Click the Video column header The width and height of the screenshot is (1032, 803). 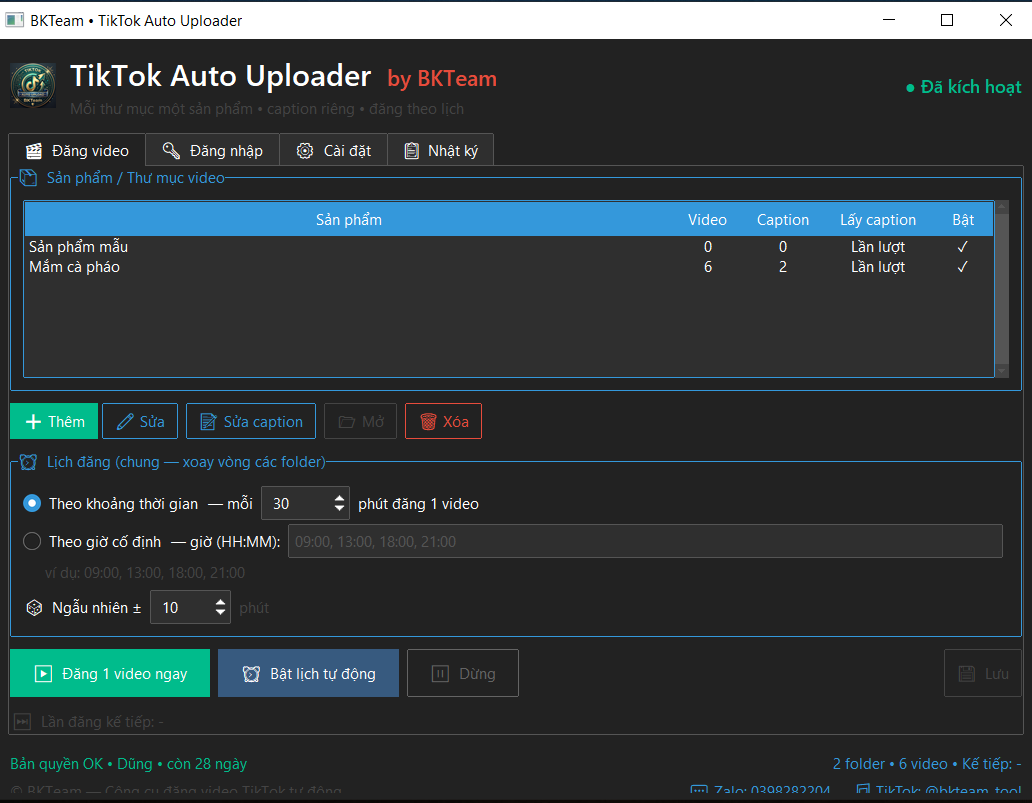(x=708, y=220)
